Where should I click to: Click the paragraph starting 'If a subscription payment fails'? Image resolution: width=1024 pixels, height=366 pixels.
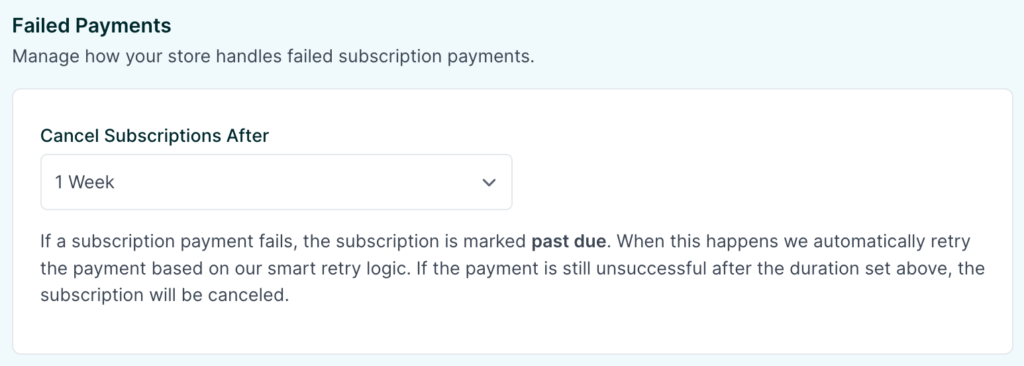pyautogui.click(x=513, y=269)
